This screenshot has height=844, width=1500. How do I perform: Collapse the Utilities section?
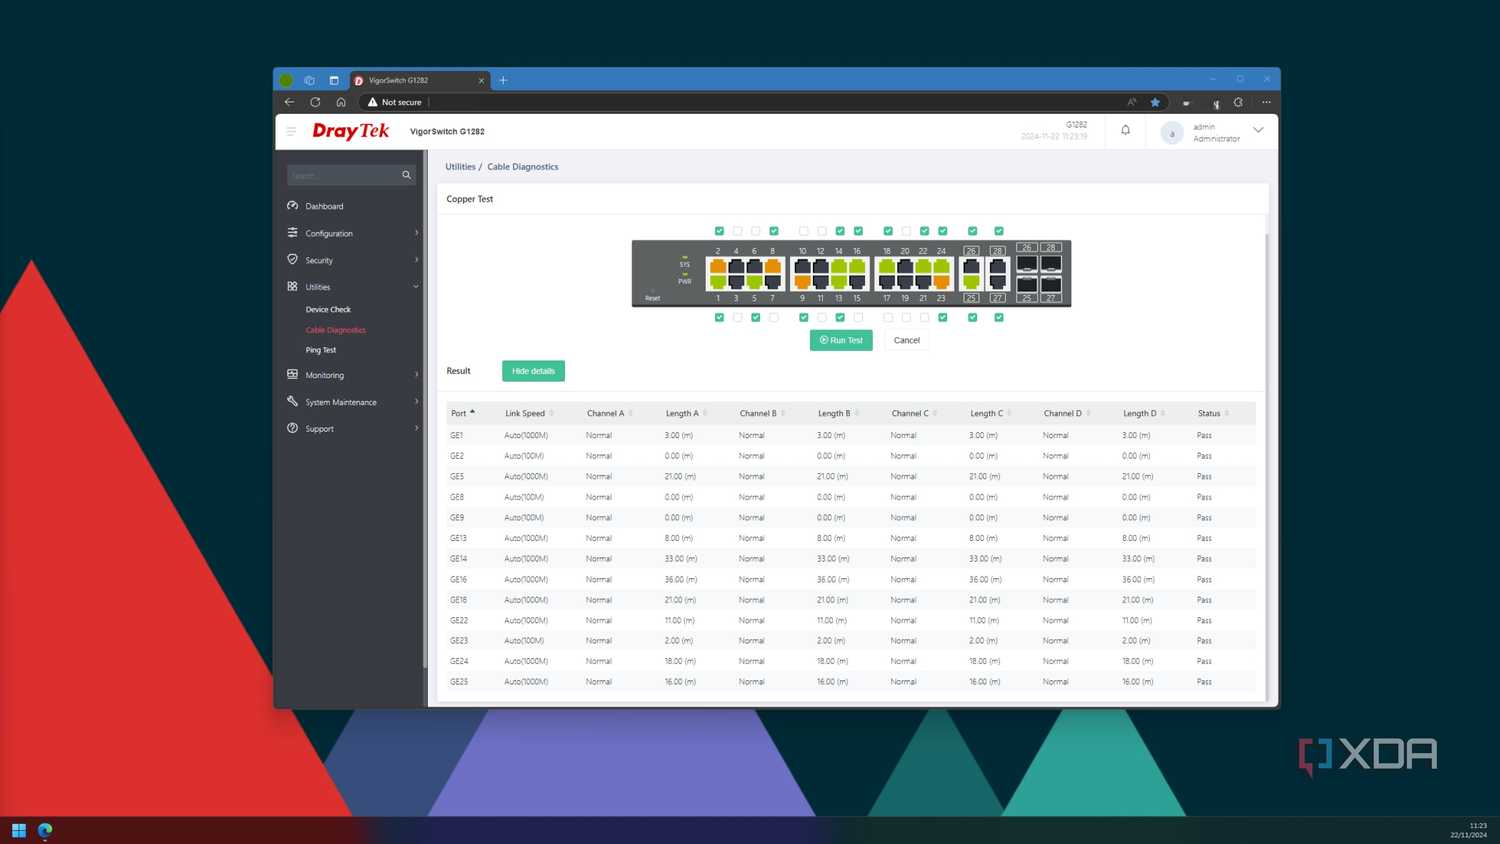coord(416,287)
